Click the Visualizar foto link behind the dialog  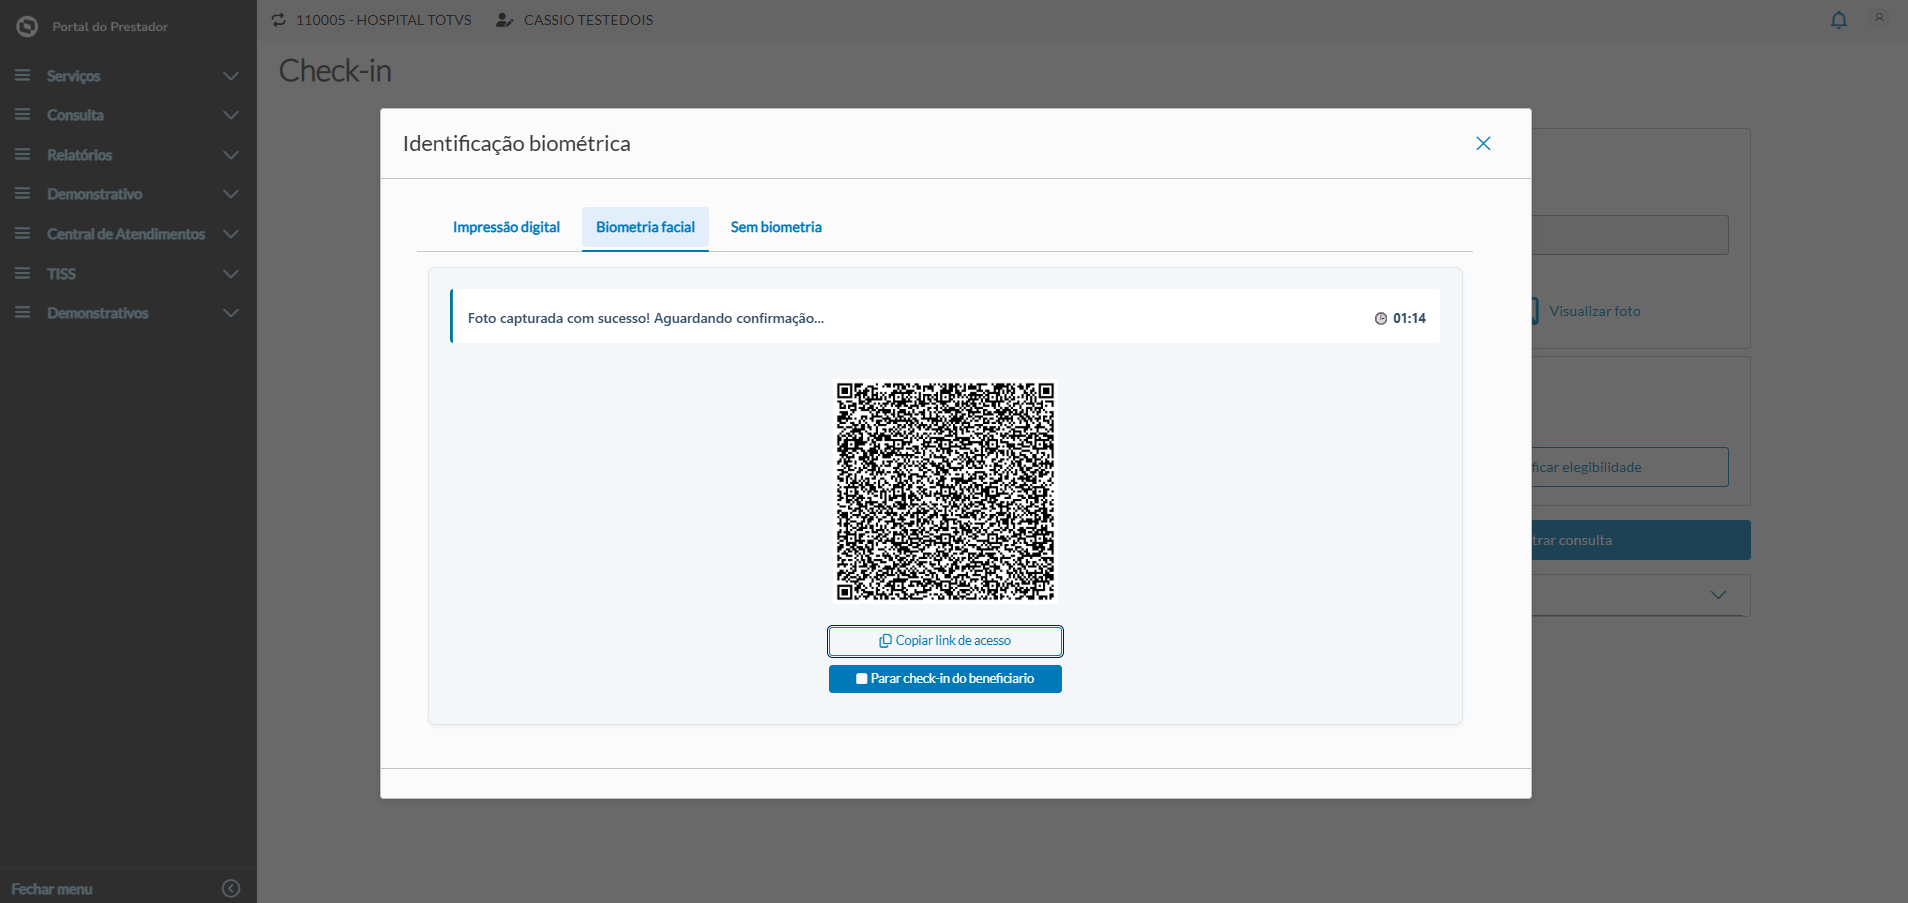(x=1595, y=312)
